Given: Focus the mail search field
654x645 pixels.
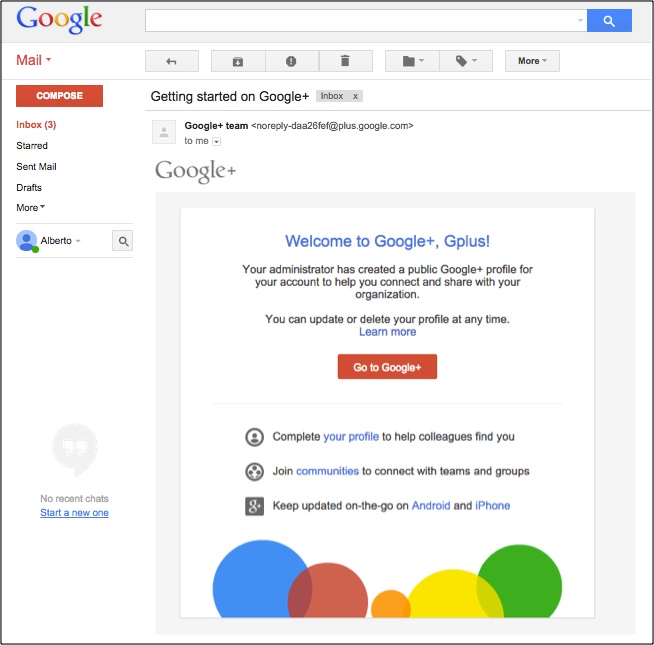Looking at the screenshot, I should (x=360, y=20).
